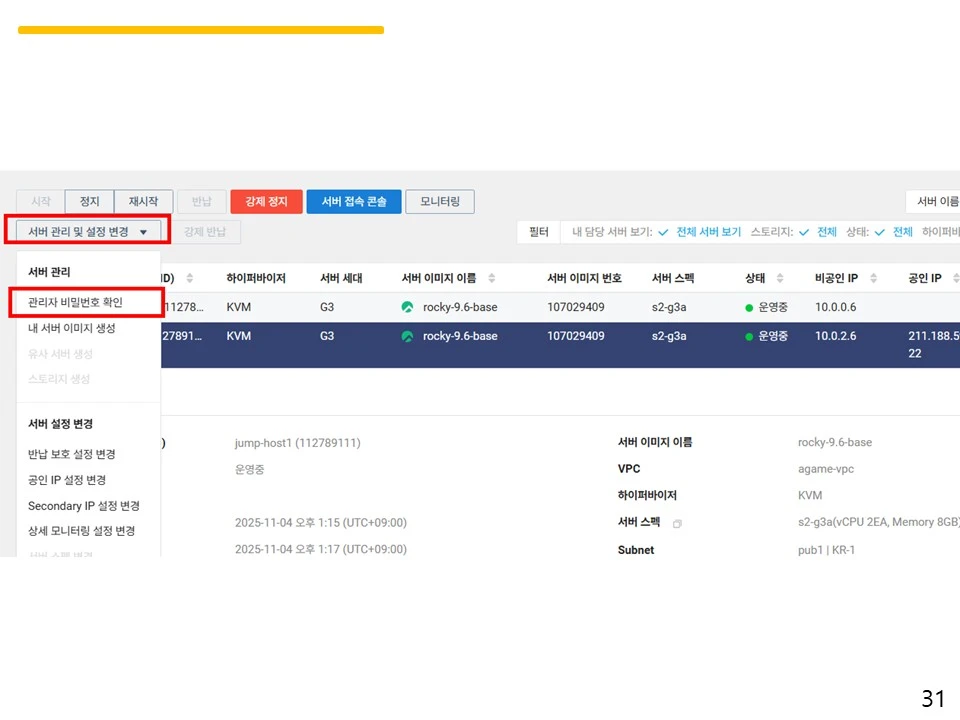
Task: Select 내 서버 이미지 생성 menu item
Action: click(72, 328)
